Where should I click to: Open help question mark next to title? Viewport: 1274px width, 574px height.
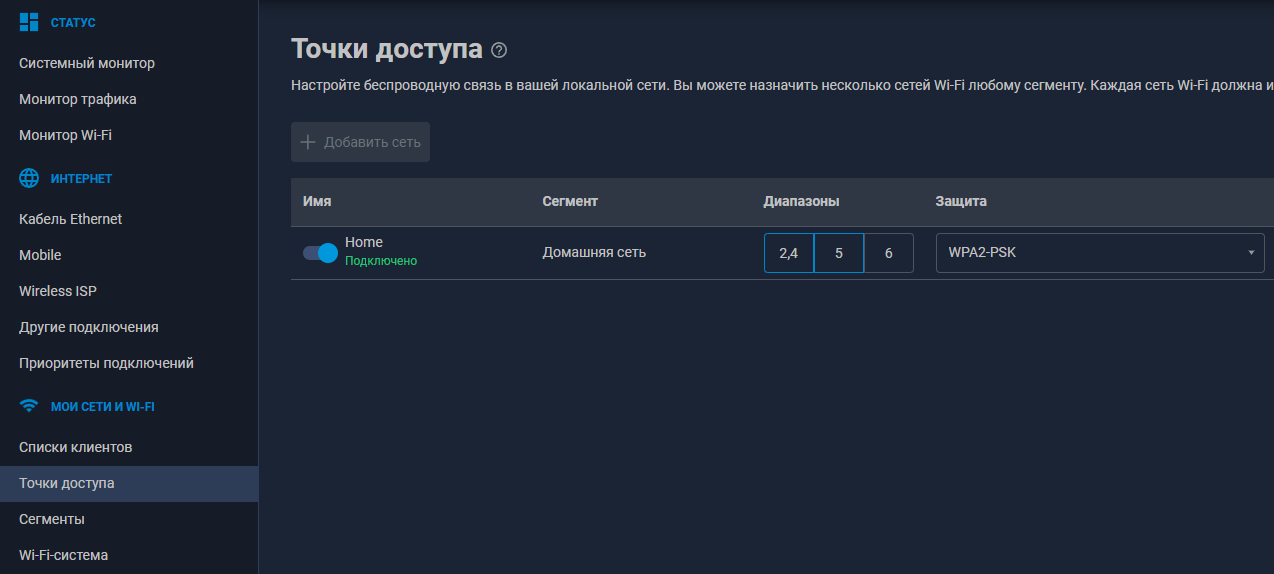(500, 50)
